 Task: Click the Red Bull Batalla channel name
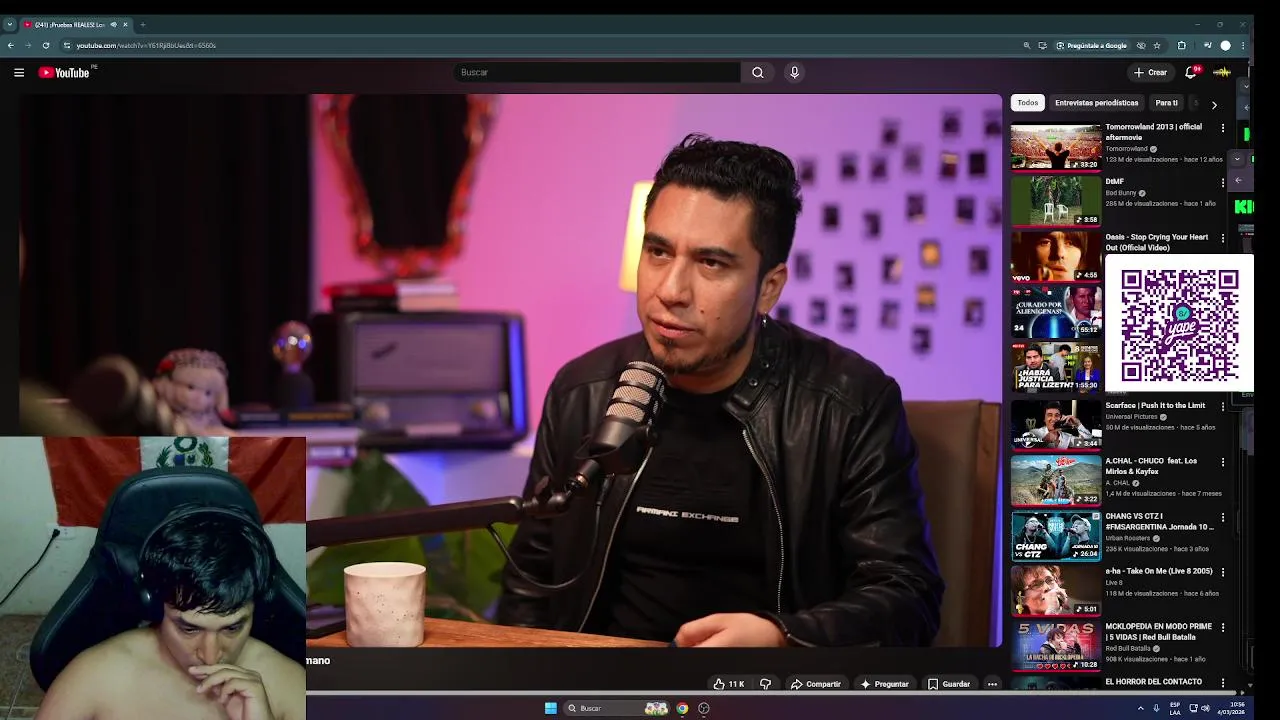(1127, 648)
